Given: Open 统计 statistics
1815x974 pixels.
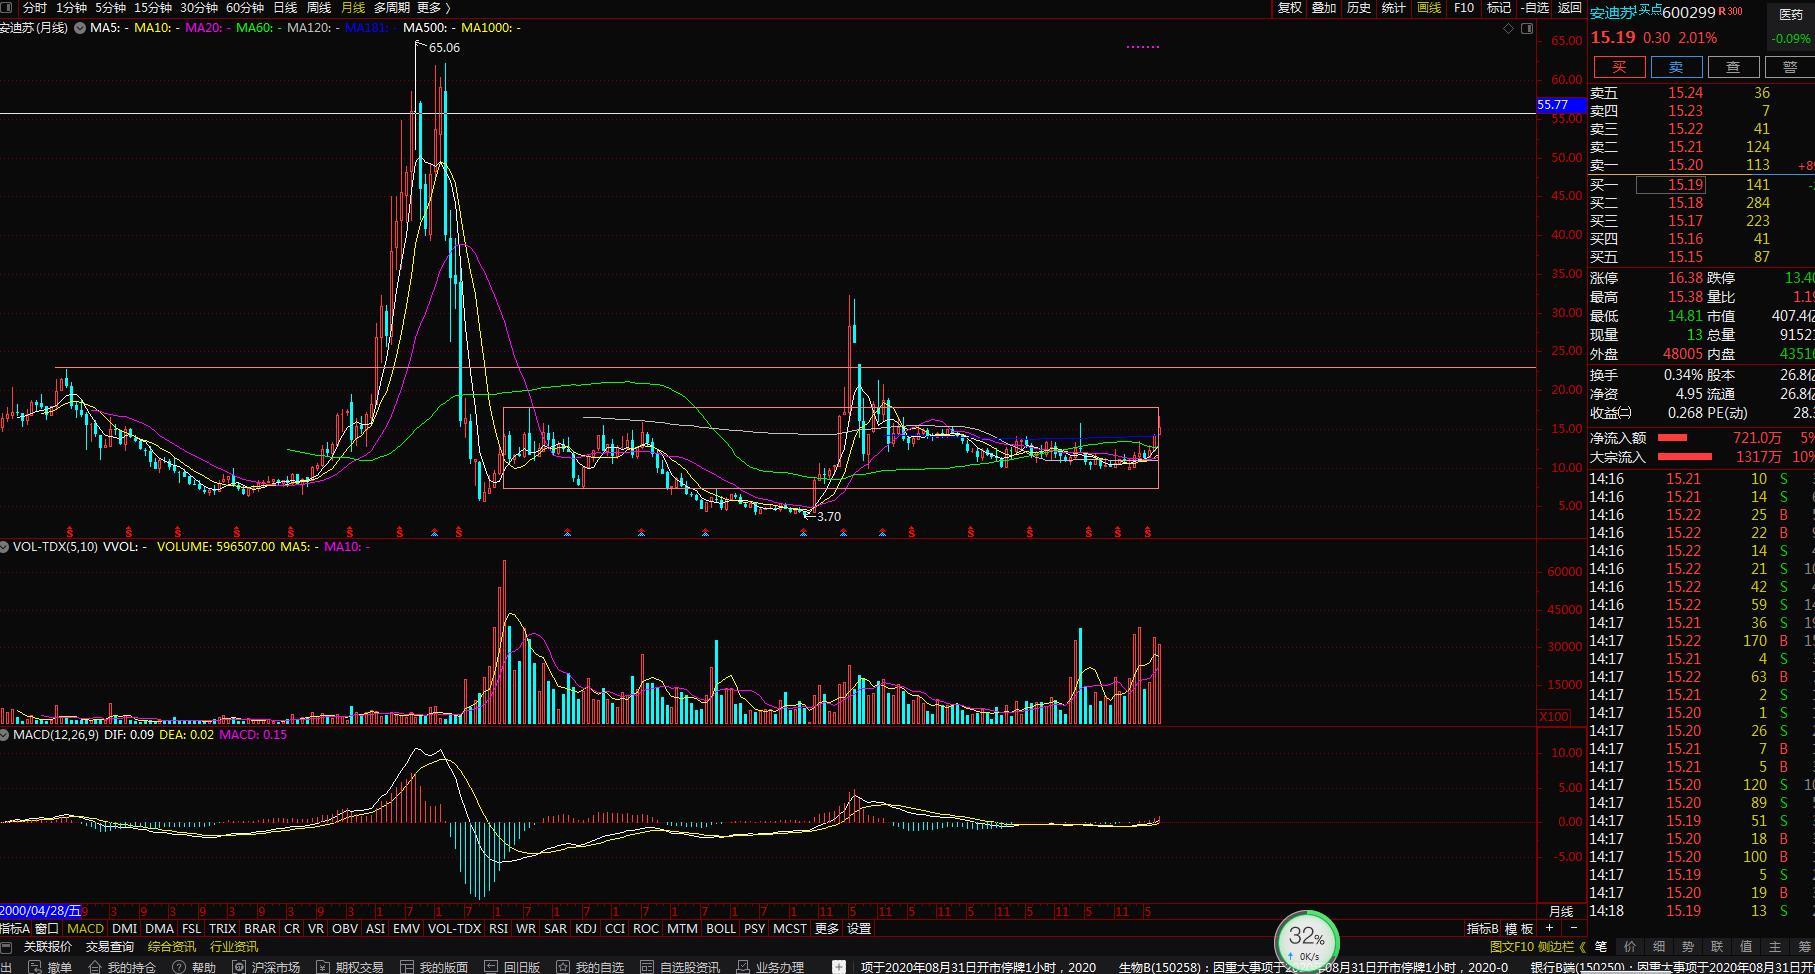Looking at the screenshot, I should click(1393, 7).
